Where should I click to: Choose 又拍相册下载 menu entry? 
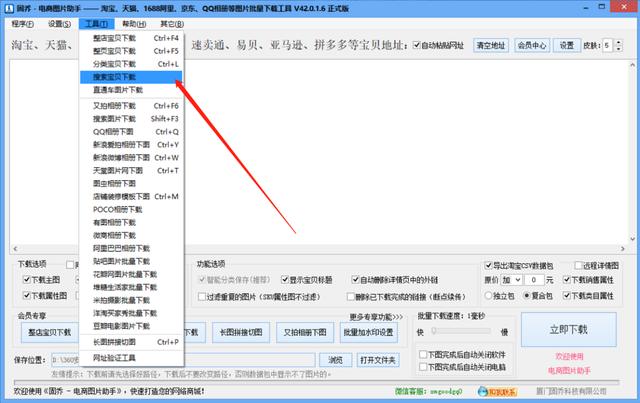(131, 106)
